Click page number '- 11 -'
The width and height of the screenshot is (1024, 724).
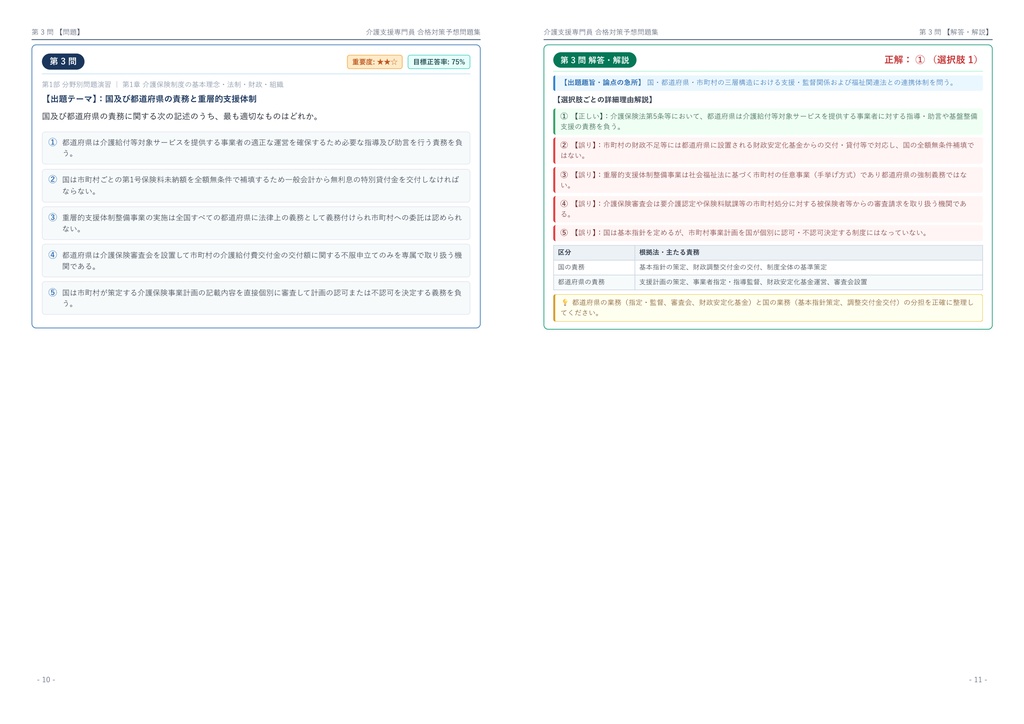pyautogui.click(x=978, y=680)
